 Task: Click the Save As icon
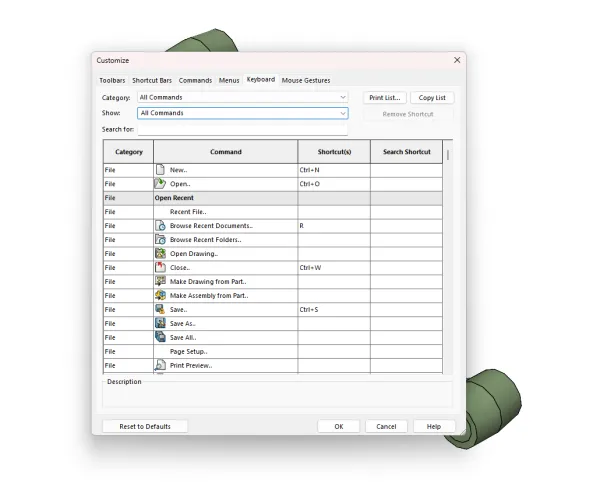[x=160, y=323]
